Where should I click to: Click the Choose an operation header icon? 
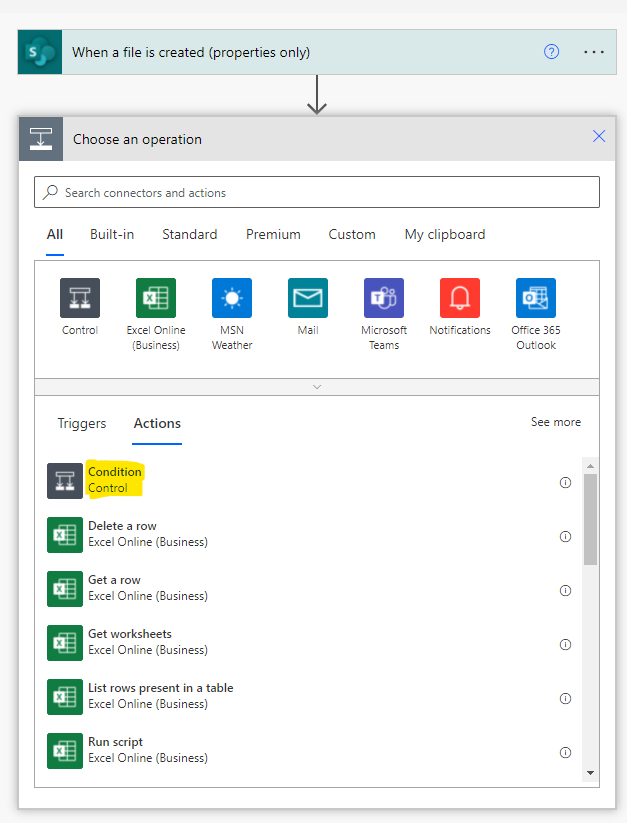pos(41,139)
